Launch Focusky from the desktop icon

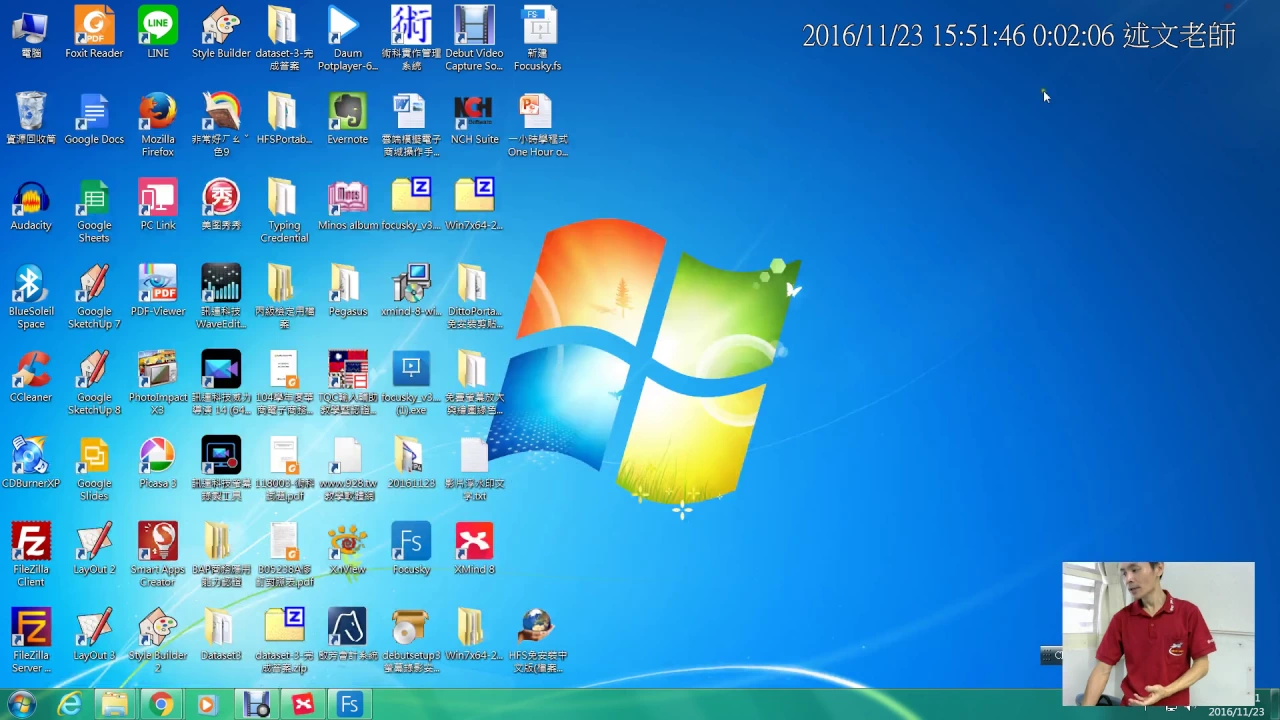[x=411, y=548]
